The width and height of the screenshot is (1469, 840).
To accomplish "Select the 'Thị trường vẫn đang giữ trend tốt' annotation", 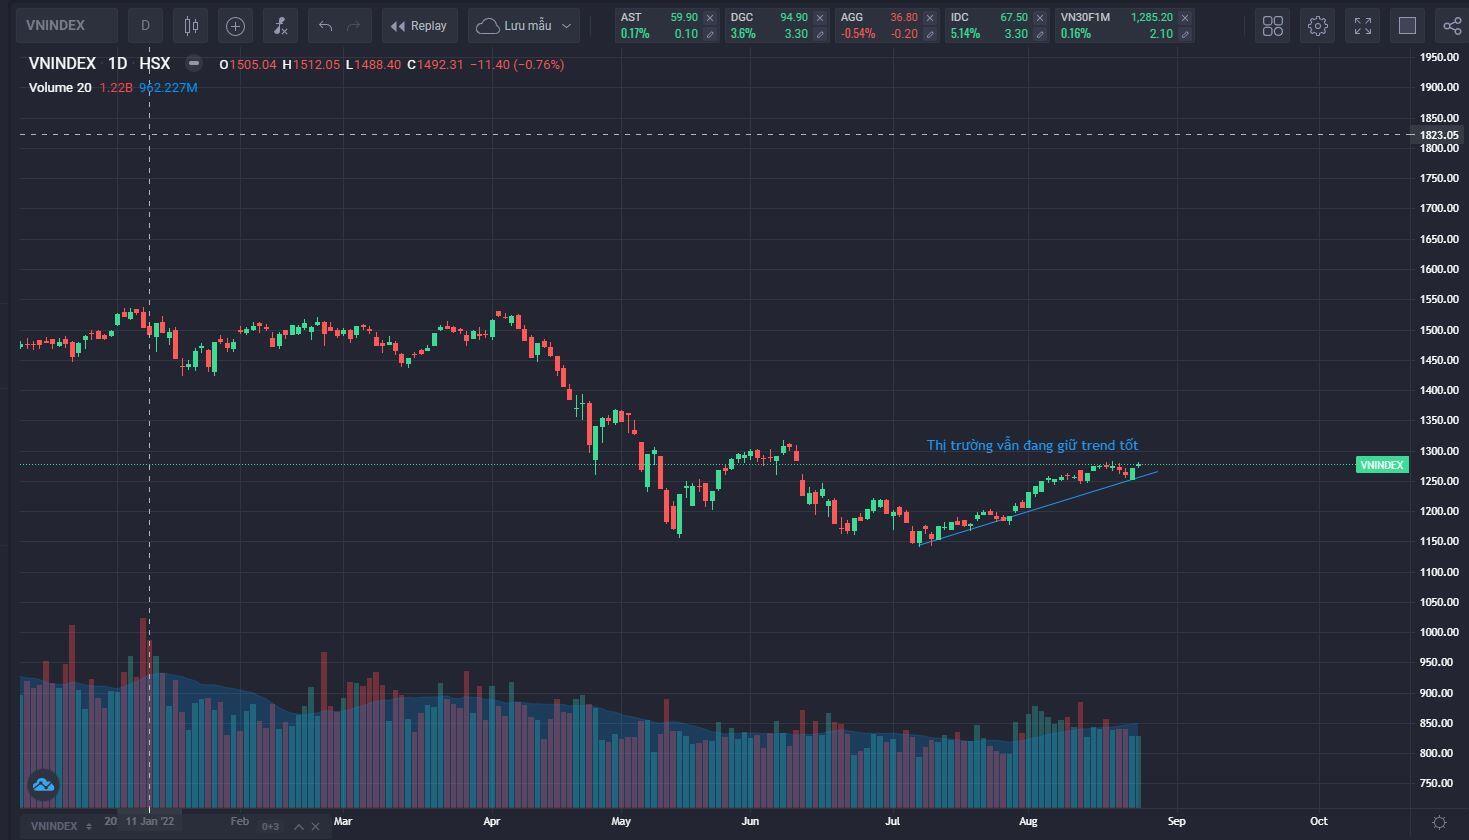I will pyautogui.click(x=1032, y=445).
